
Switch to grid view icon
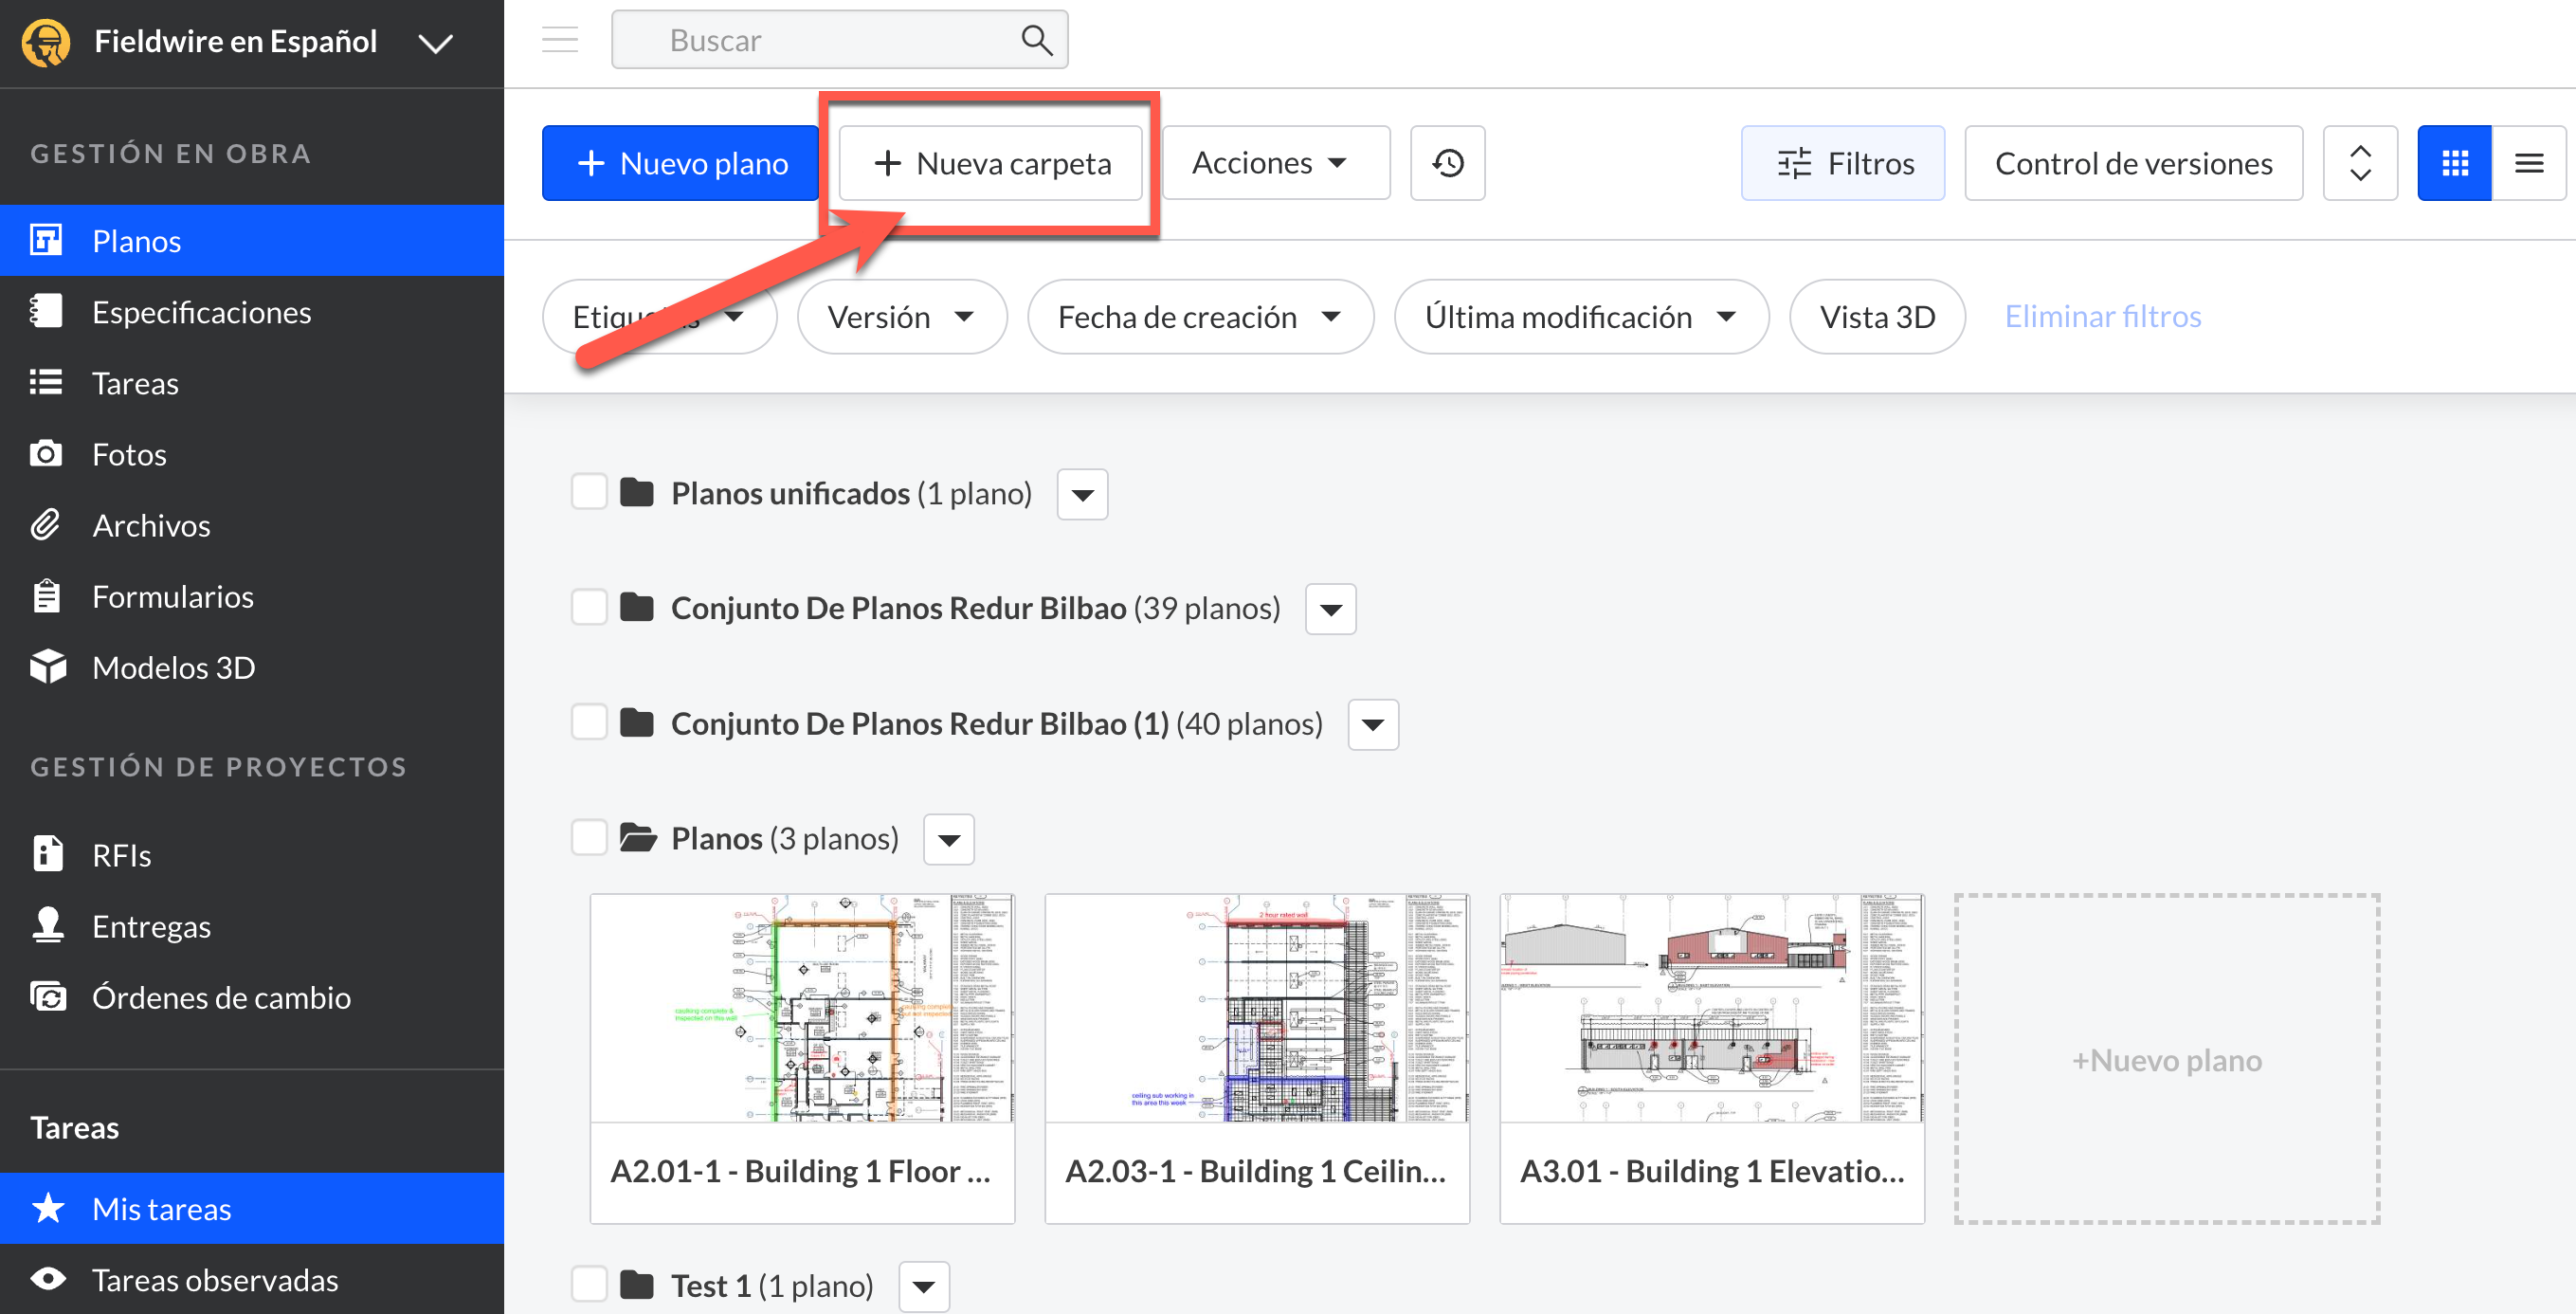click(2454, 163)
